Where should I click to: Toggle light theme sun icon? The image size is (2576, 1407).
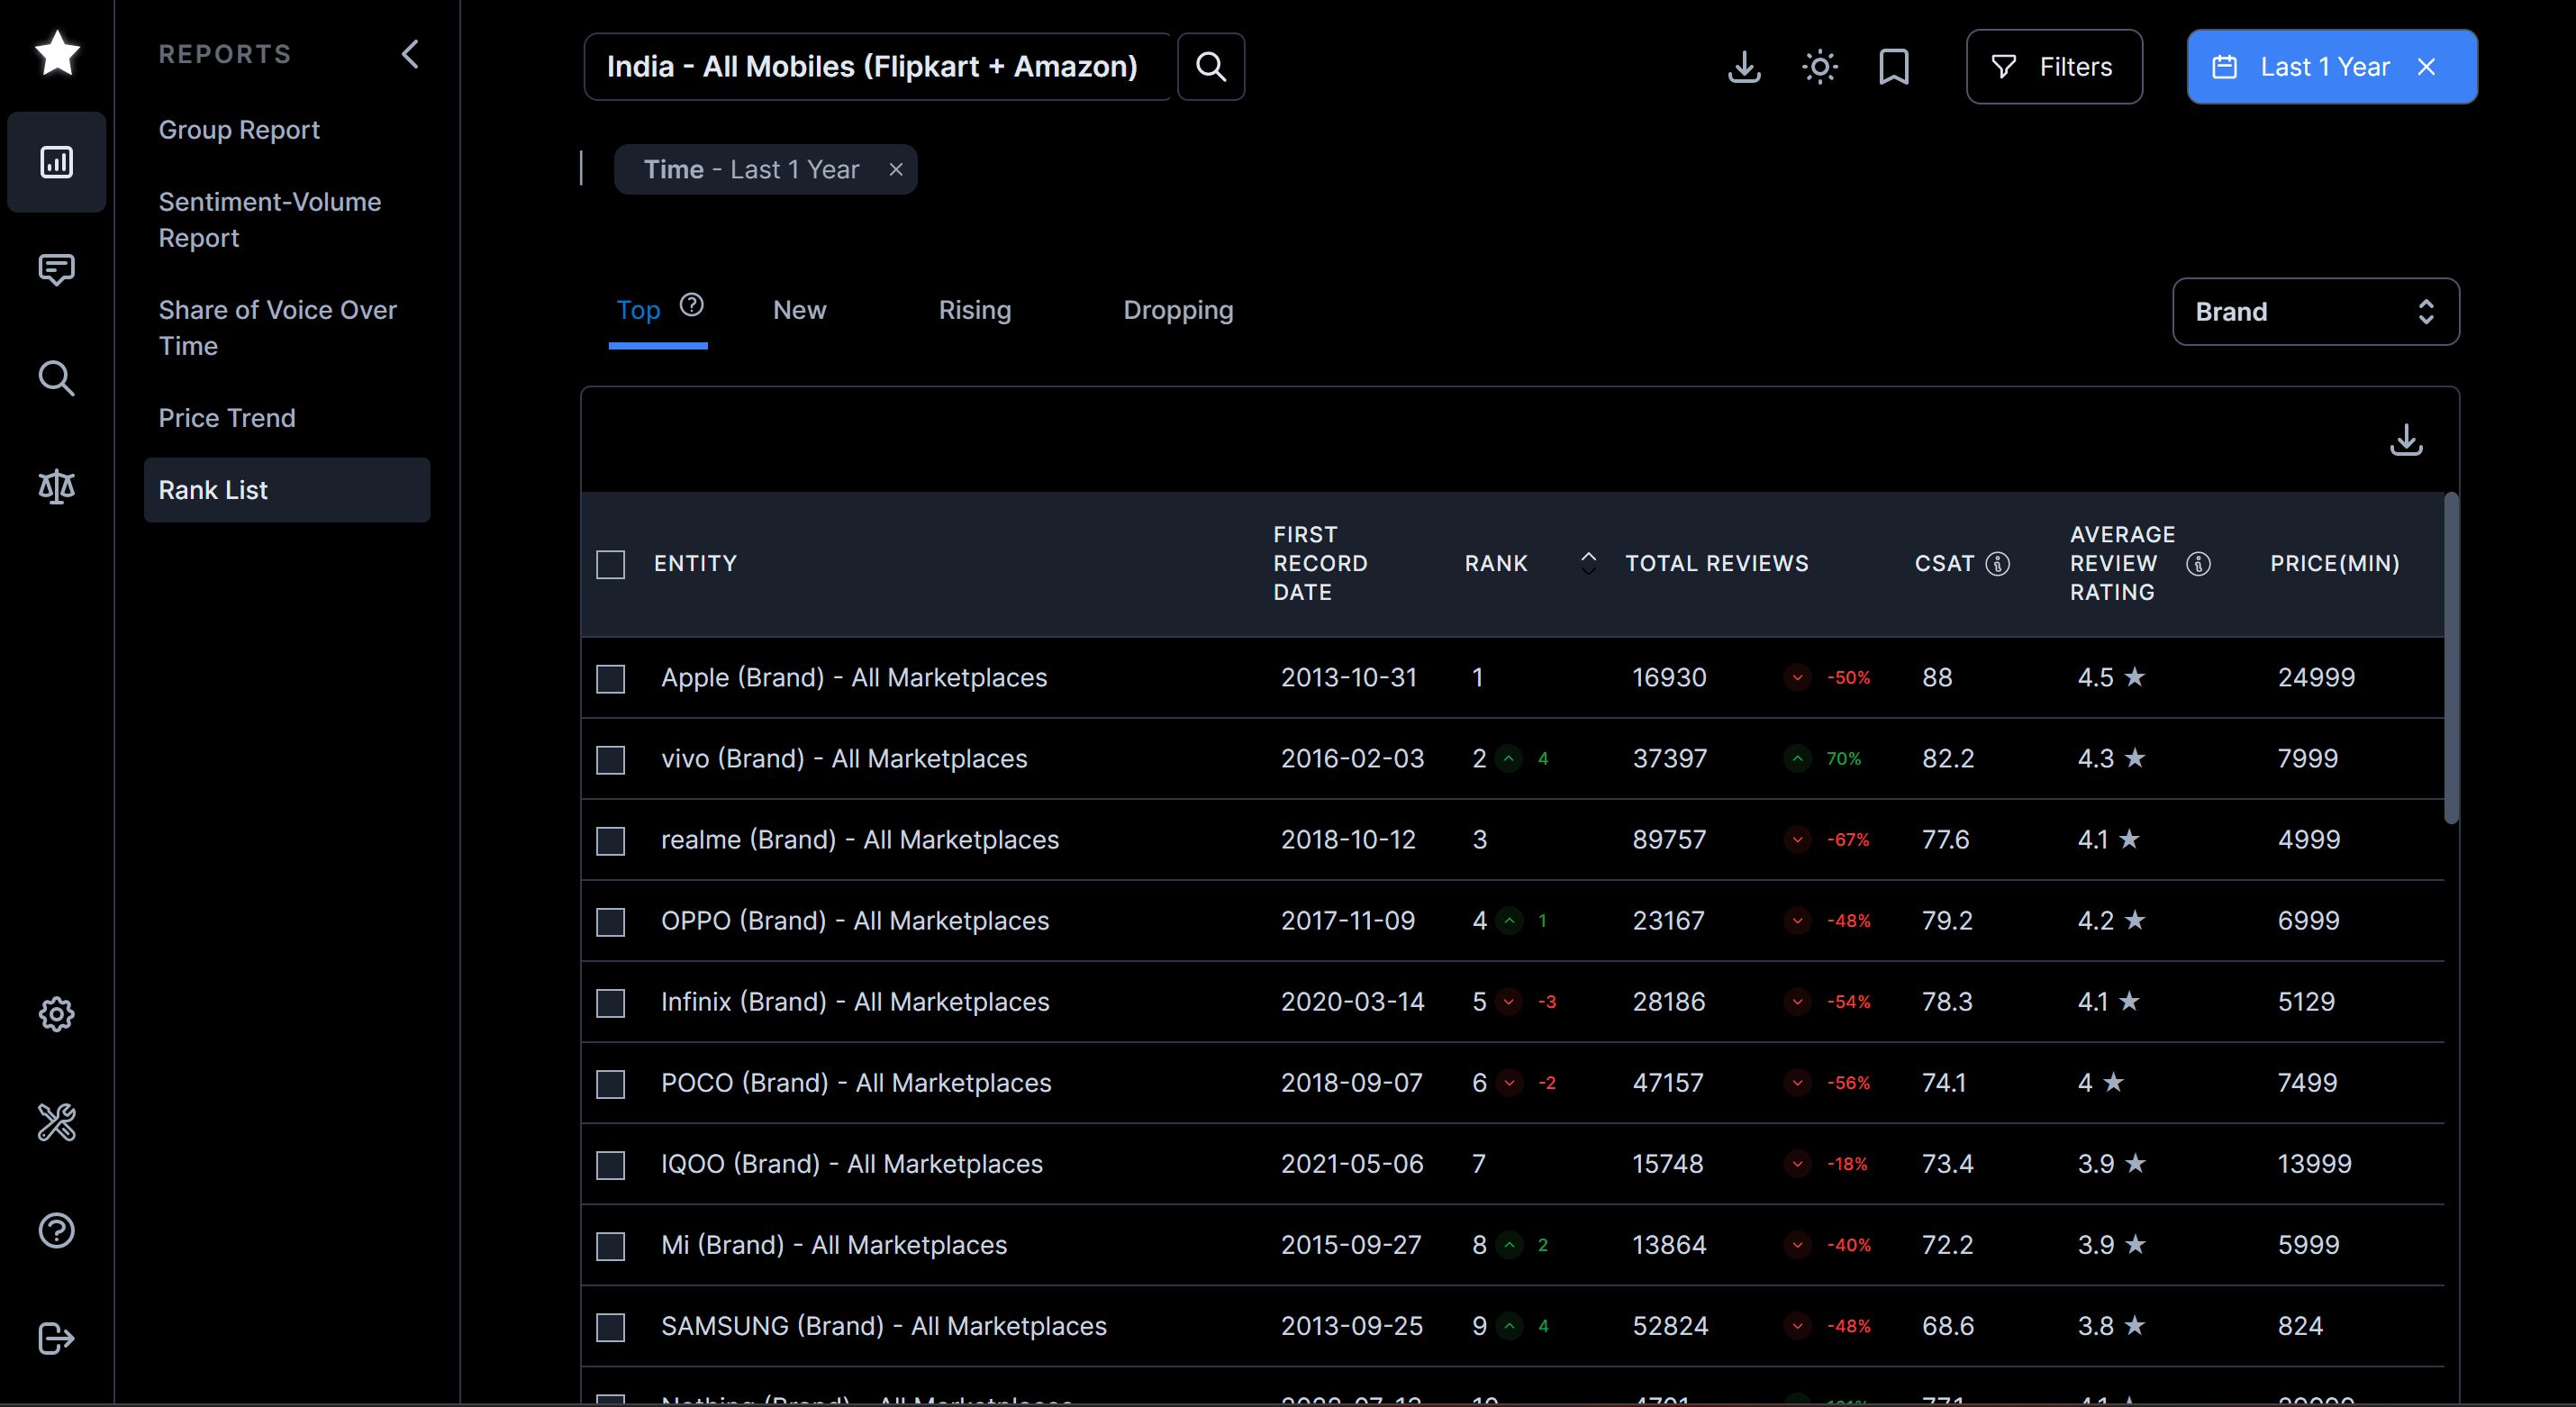1820,67
